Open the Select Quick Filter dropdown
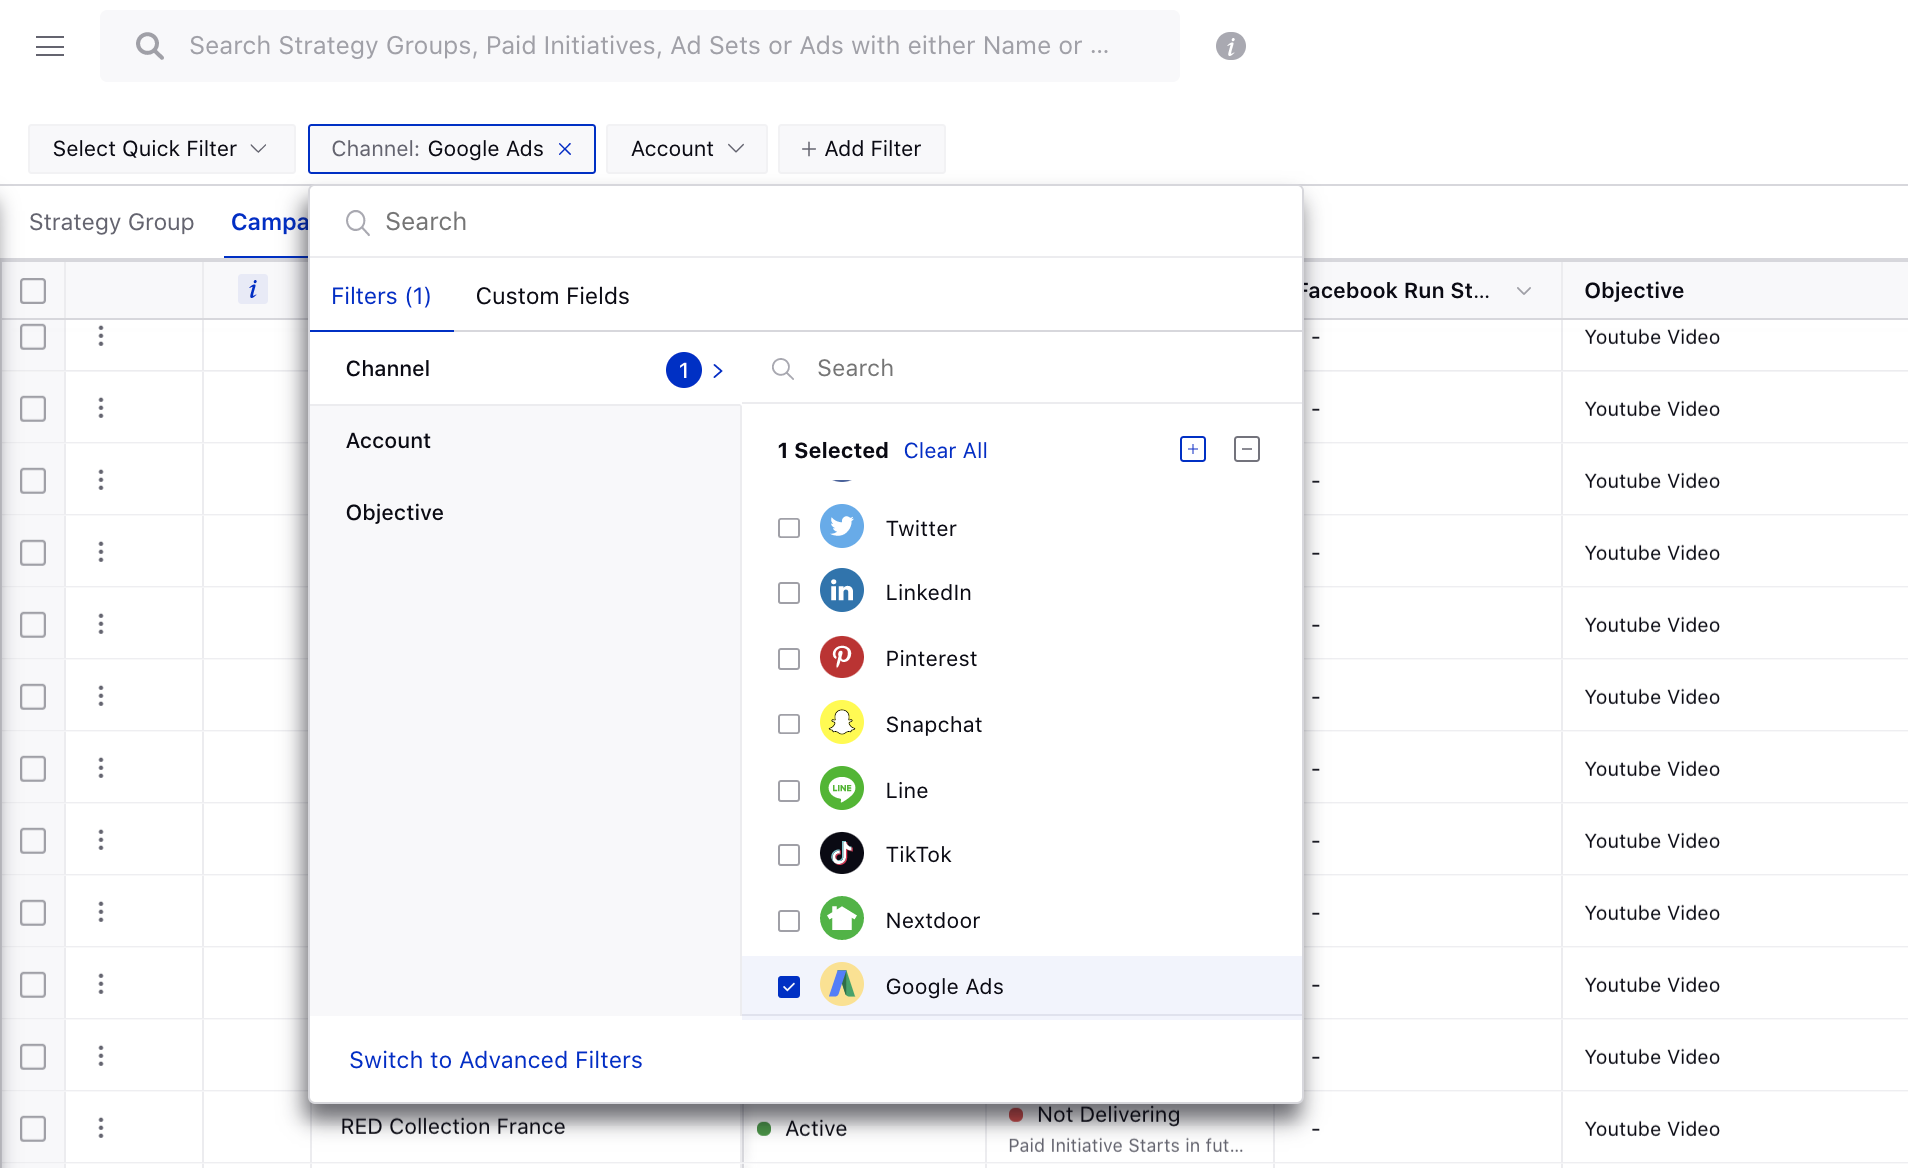 [x=161, y=149]
